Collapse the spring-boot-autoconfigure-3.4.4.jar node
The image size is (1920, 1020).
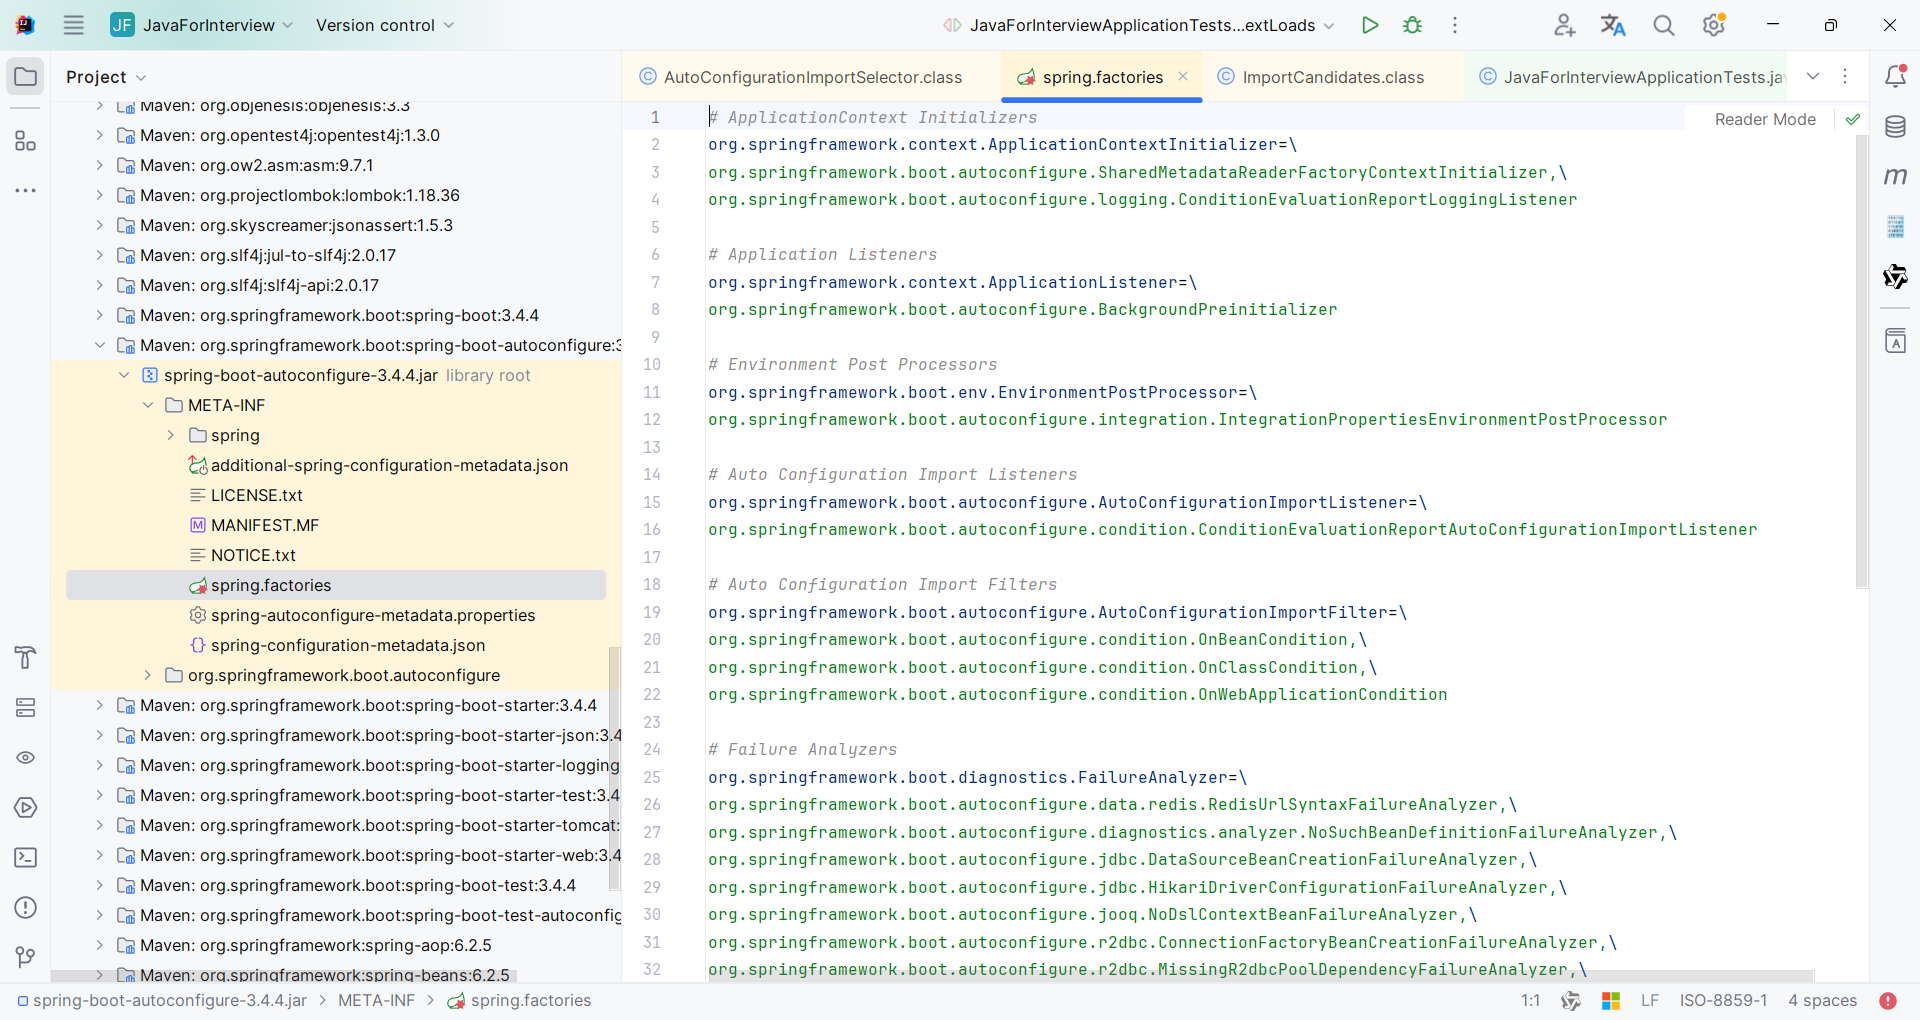[124, 375]
